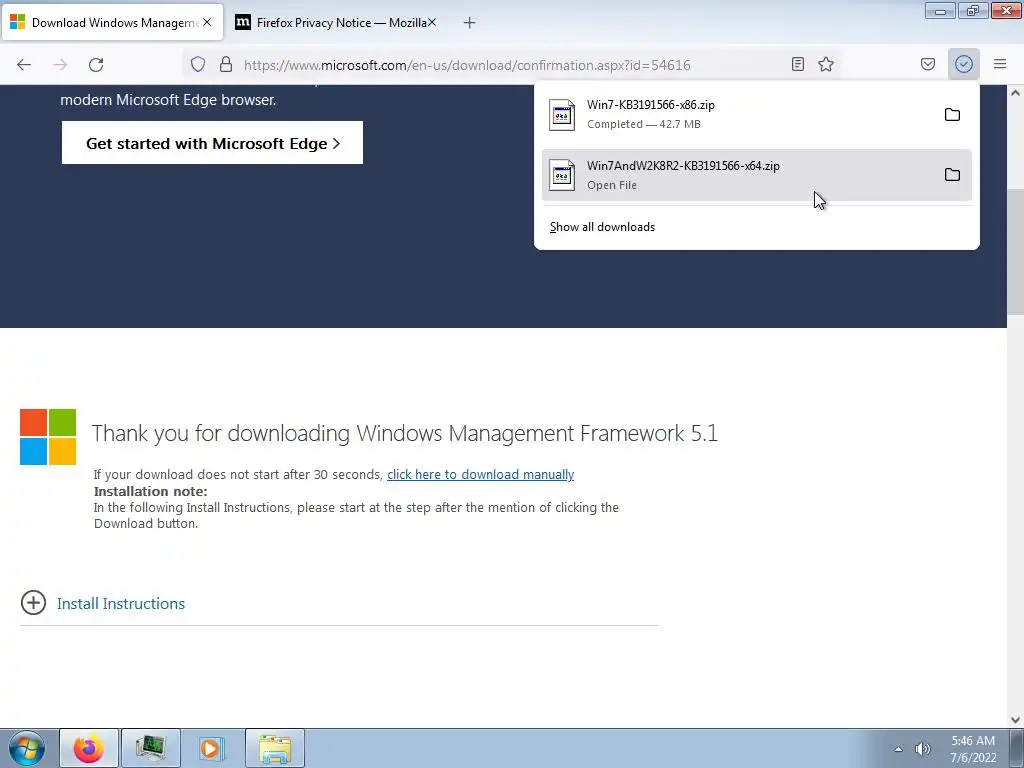This screenshot has height=768, width=1024.
Task: Click the Microsoft logo on page
Action: tap(48, 437)
